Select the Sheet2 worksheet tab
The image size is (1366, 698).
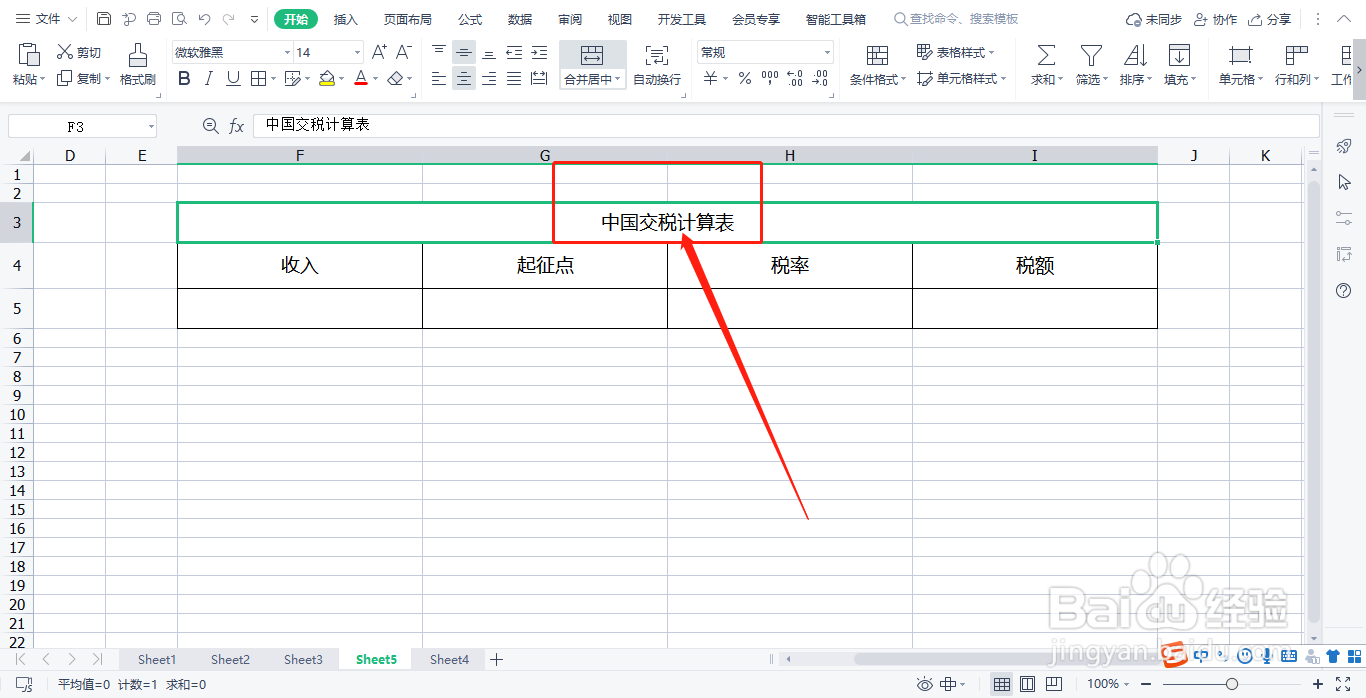[x=229, y=659]
